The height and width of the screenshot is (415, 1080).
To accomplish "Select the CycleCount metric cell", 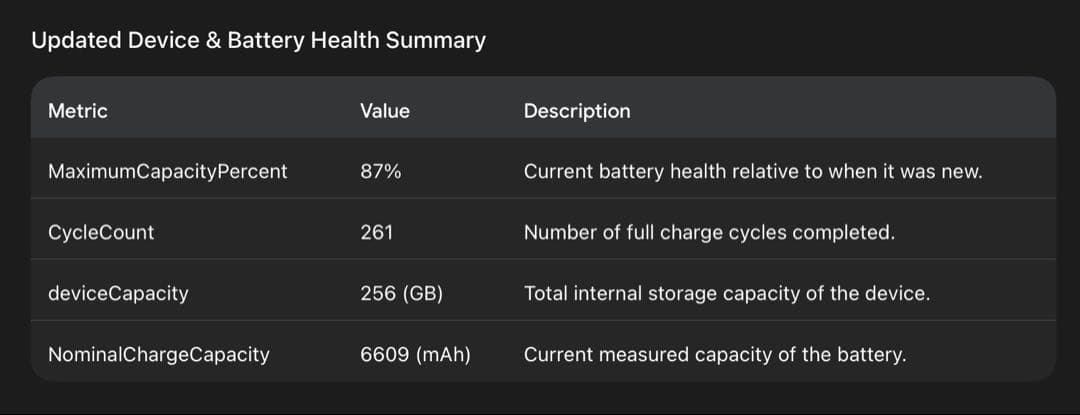I will (101, 233).
